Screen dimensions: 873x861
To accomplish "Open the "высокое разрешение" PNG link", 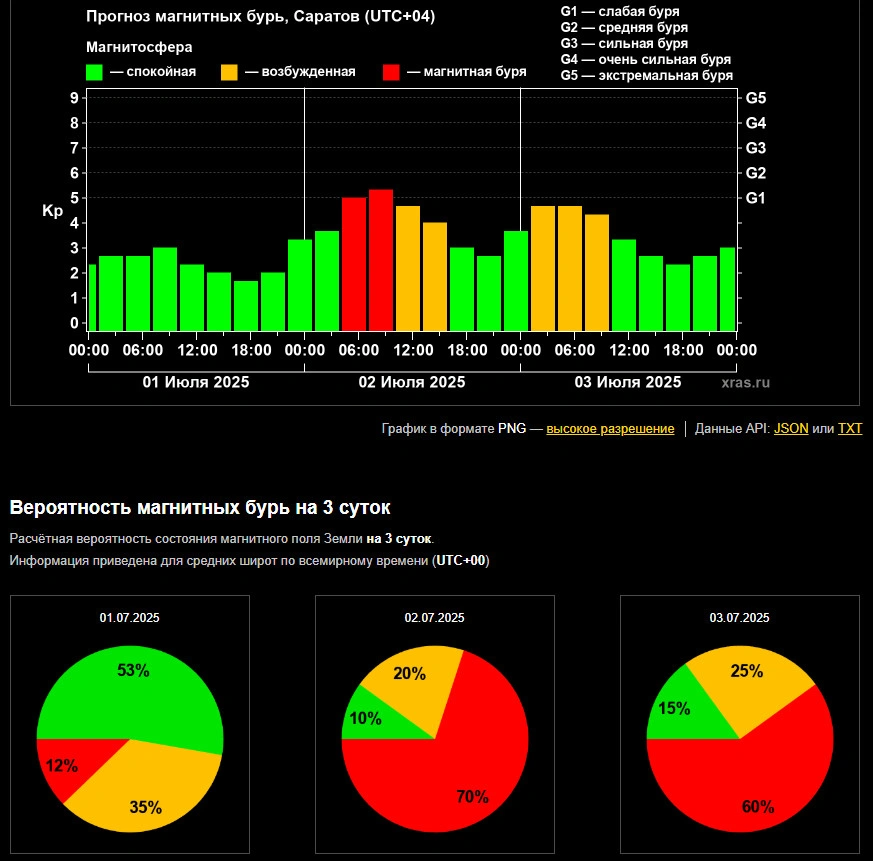I will click(609, 429).
